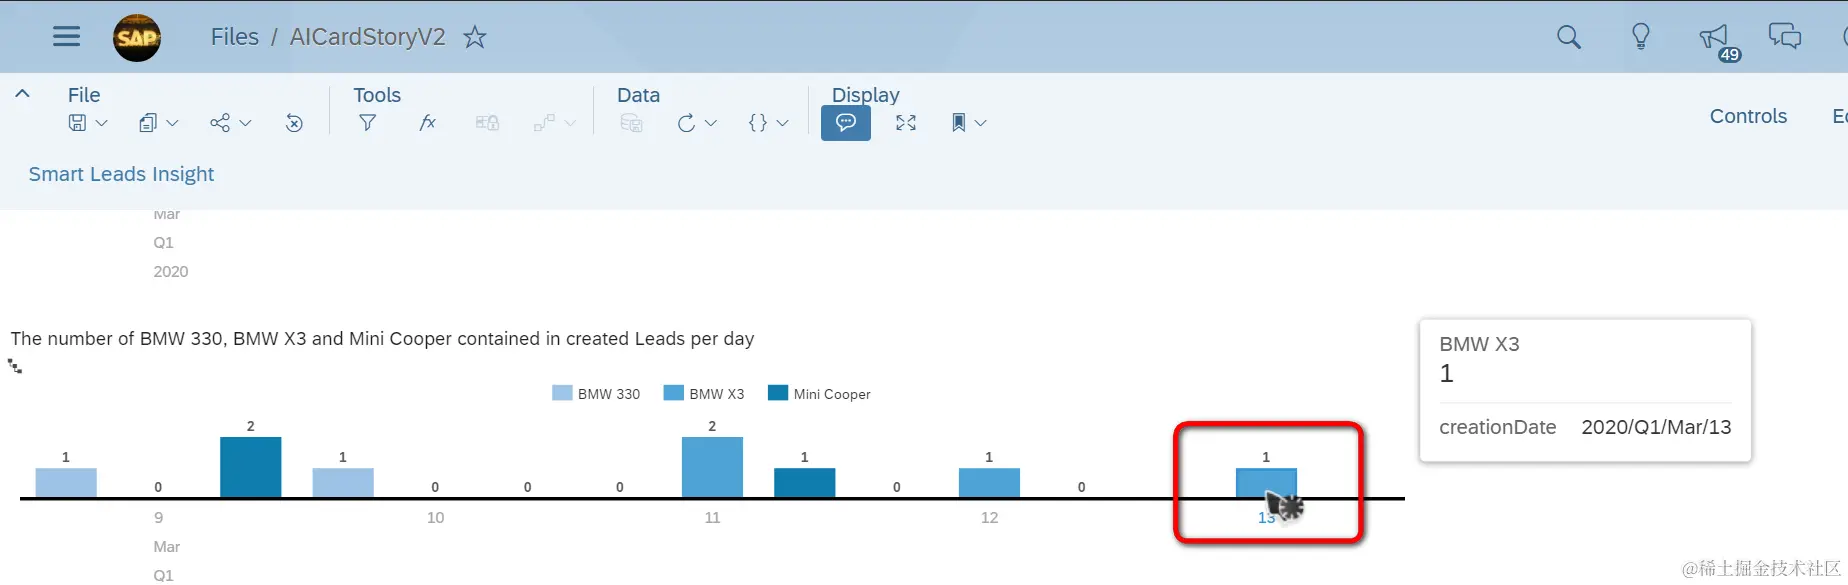The image size is (1848, 585).
Task: Open the Story Filter funnel tool
Action: click(x=368, y=123)
